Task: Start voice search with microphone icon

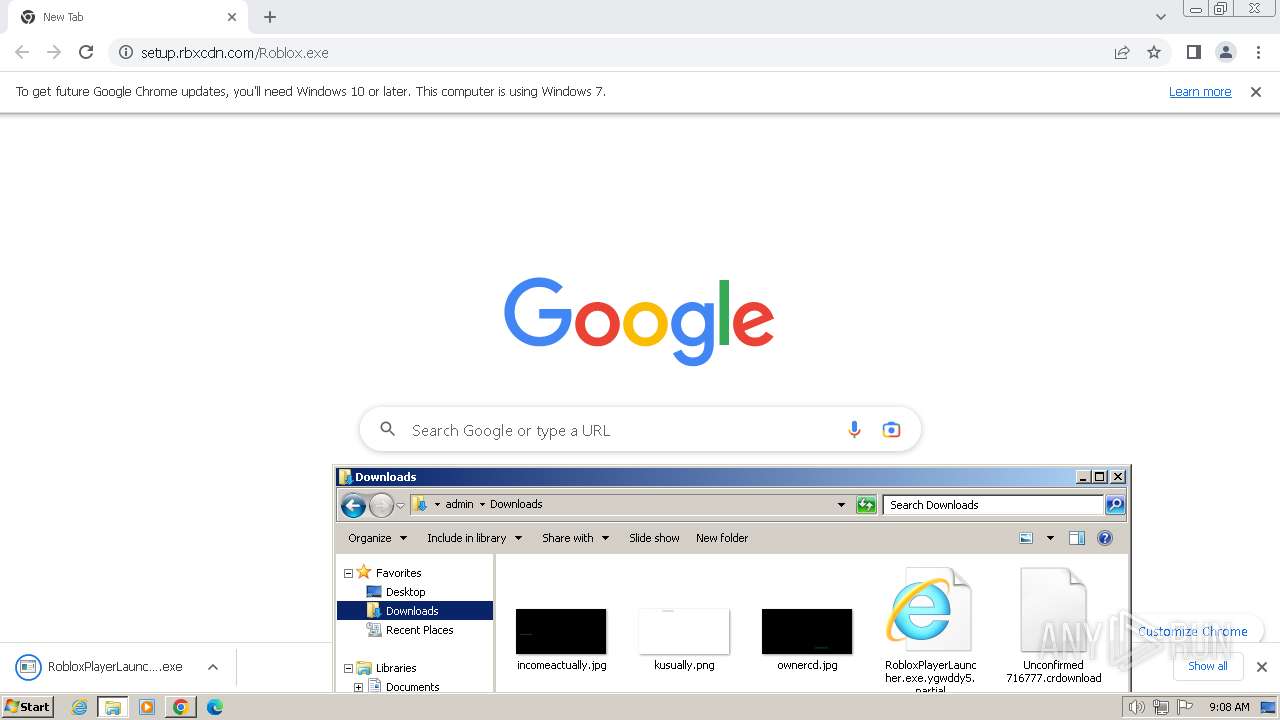Action: pos(854,430)
